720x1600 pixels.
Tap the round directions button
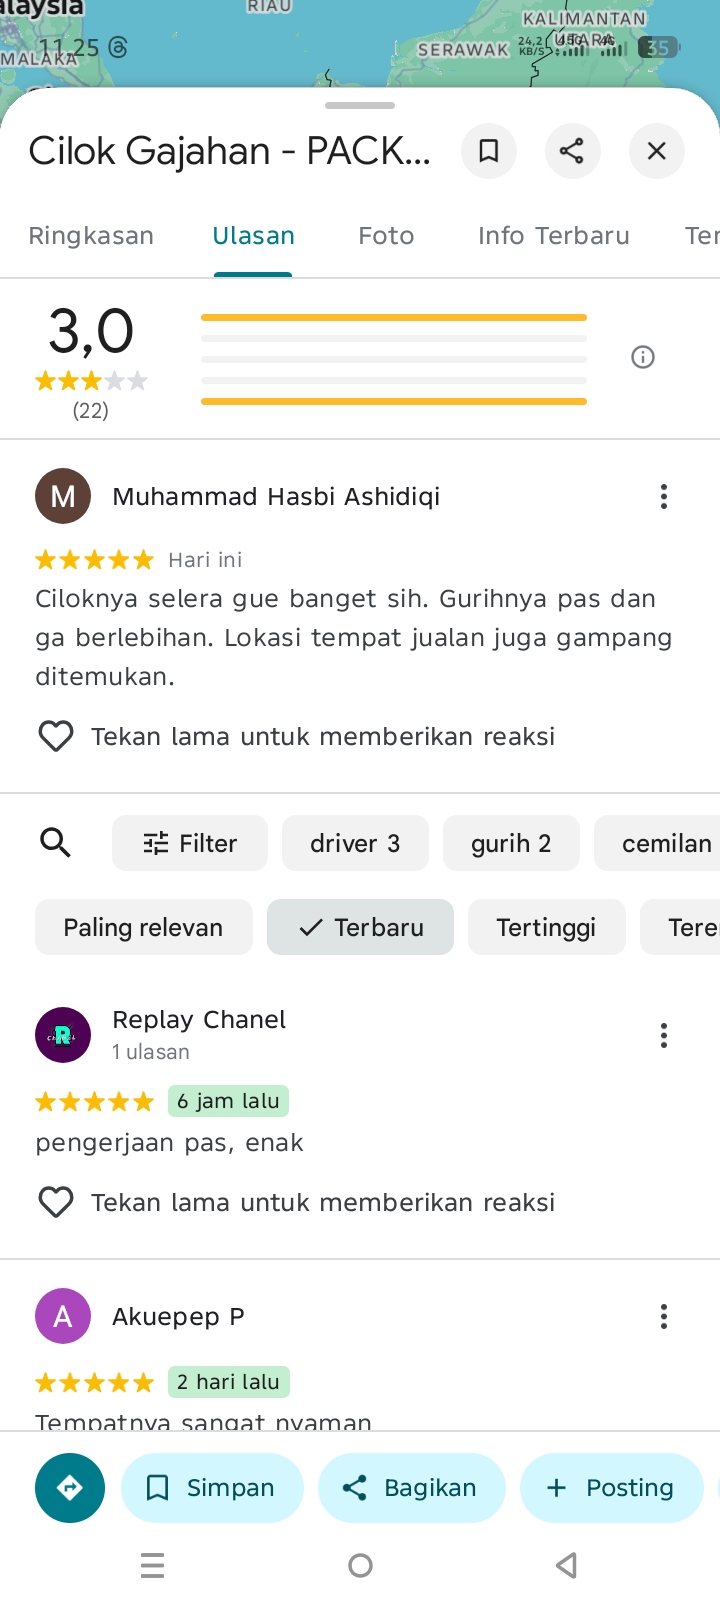pyautogui.click(x=70, y=1488)
